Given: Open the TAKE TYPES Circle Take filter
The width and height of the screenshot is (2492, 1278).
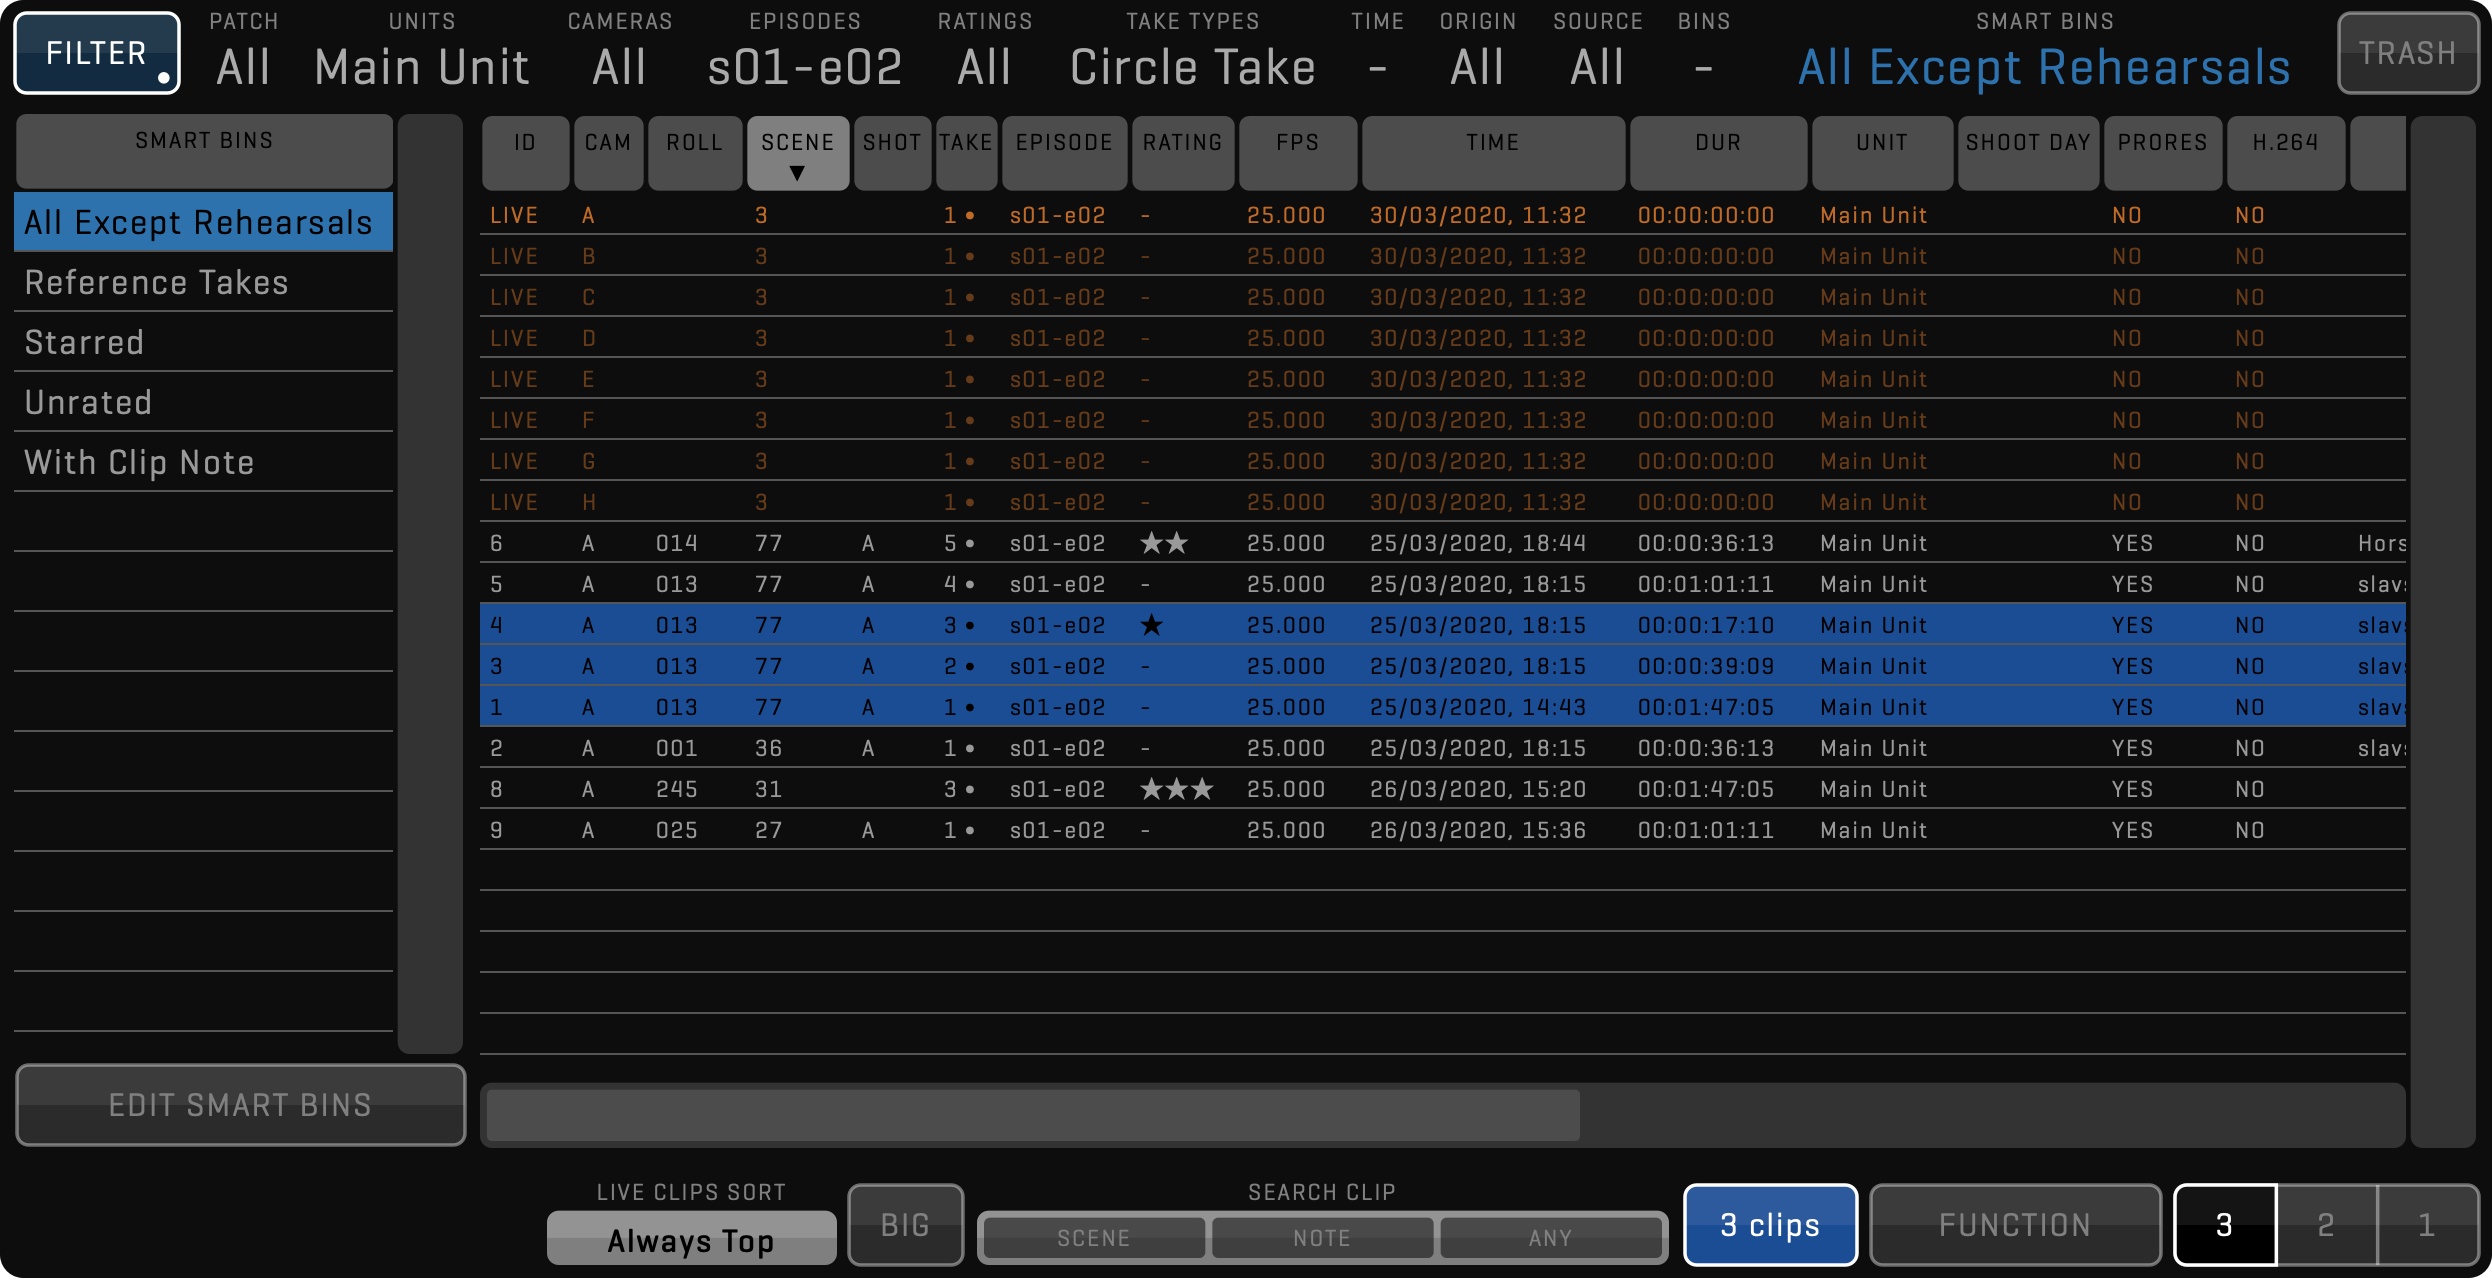Looking at the screenshot, I should point(1192,66).
